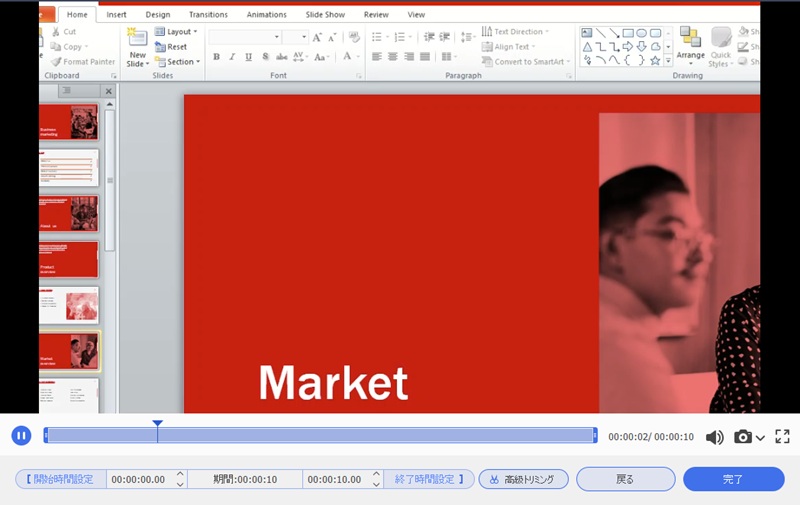Open the Section dropdown
Image resolution: width=800 pixels, height=505 pixels.
178,62
